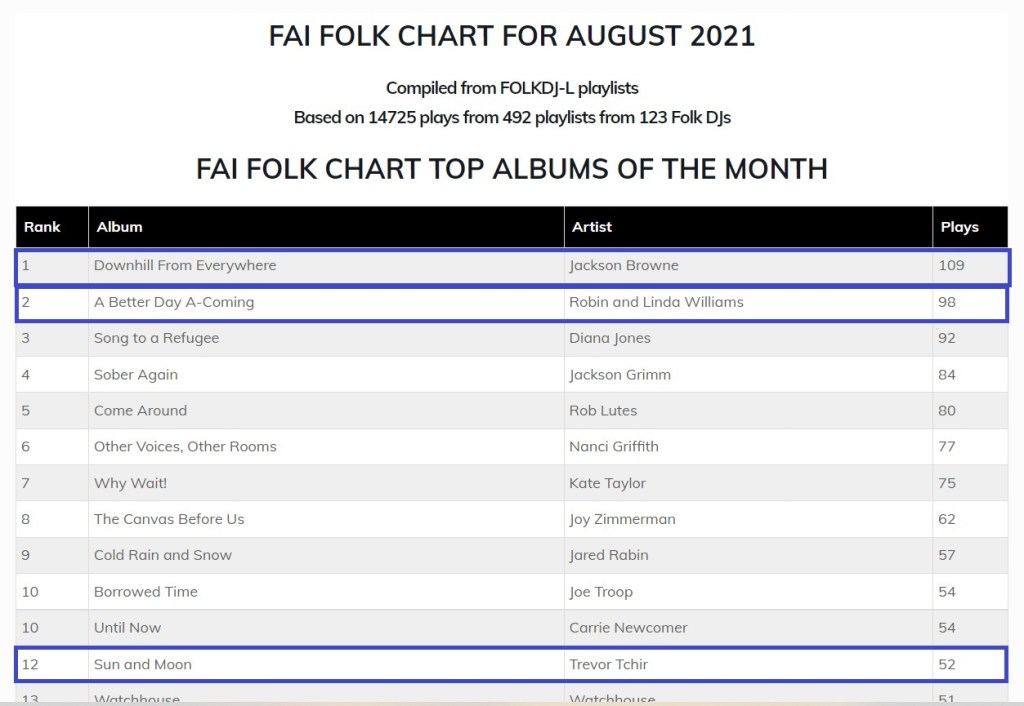Select the Borrowed Time album

point(146,592)
